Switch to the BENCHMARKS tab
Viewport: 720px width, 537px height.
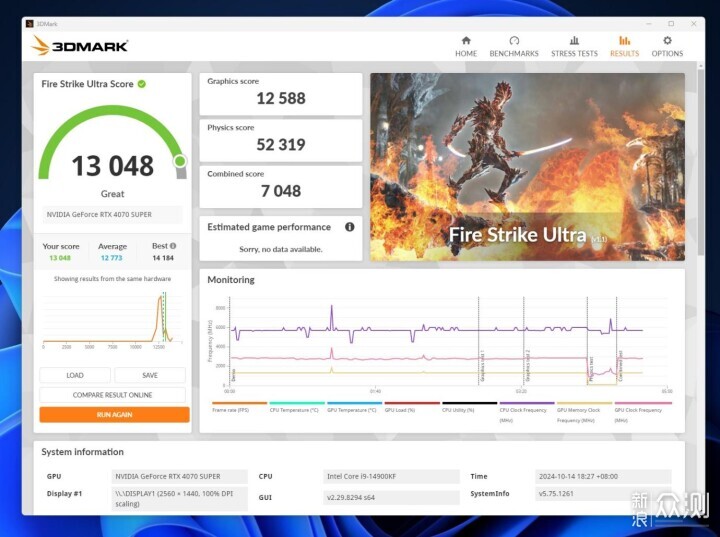click(x=514, y=46)
